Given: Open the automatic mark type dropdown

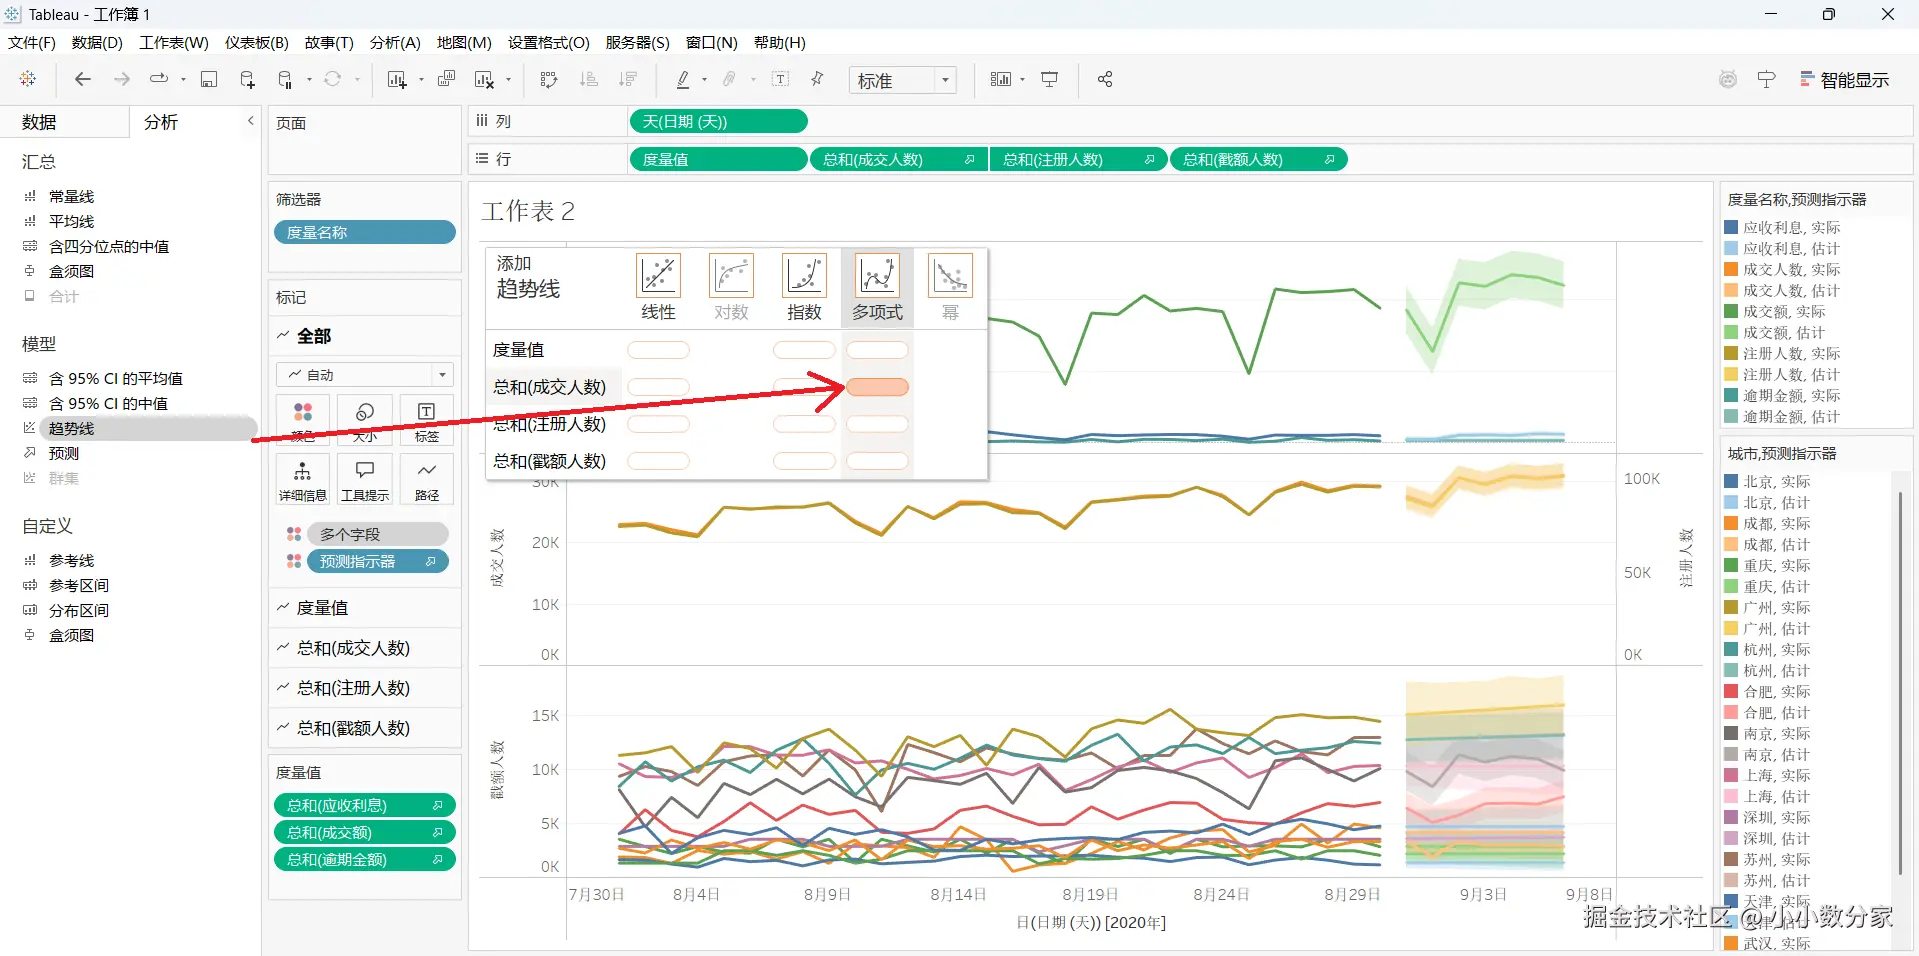Looking at the screenshot, I should pos(365,374).
